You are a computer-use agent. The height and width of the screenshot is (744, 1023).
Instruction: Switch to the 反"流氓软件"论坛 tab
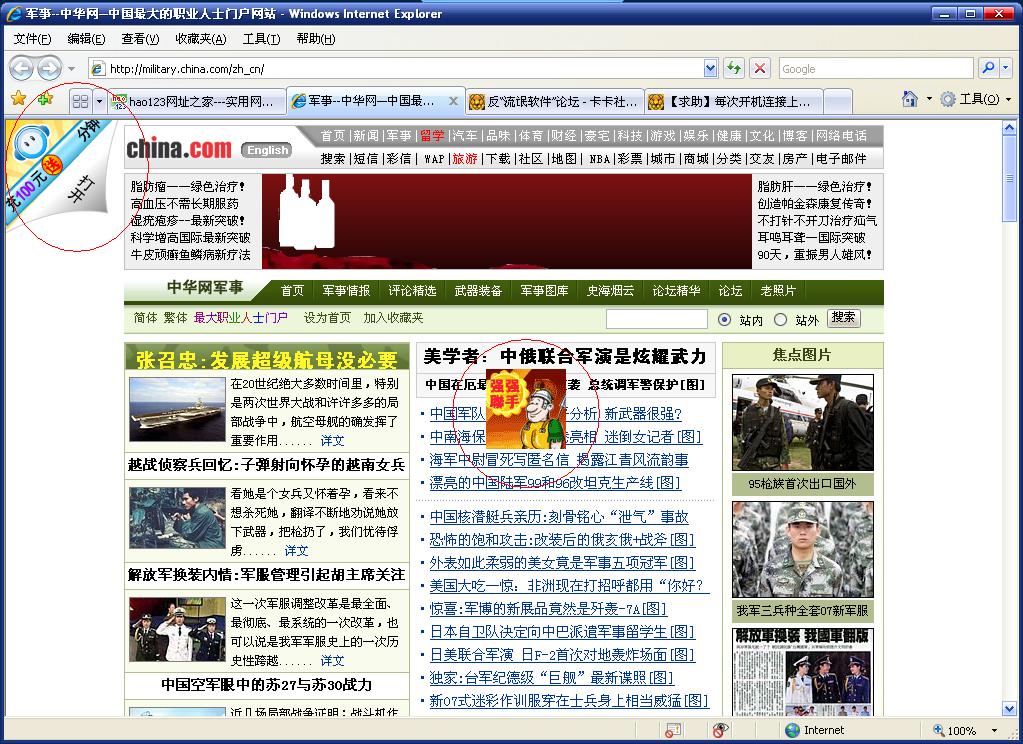pyautogui.click(x=555, y=101)
